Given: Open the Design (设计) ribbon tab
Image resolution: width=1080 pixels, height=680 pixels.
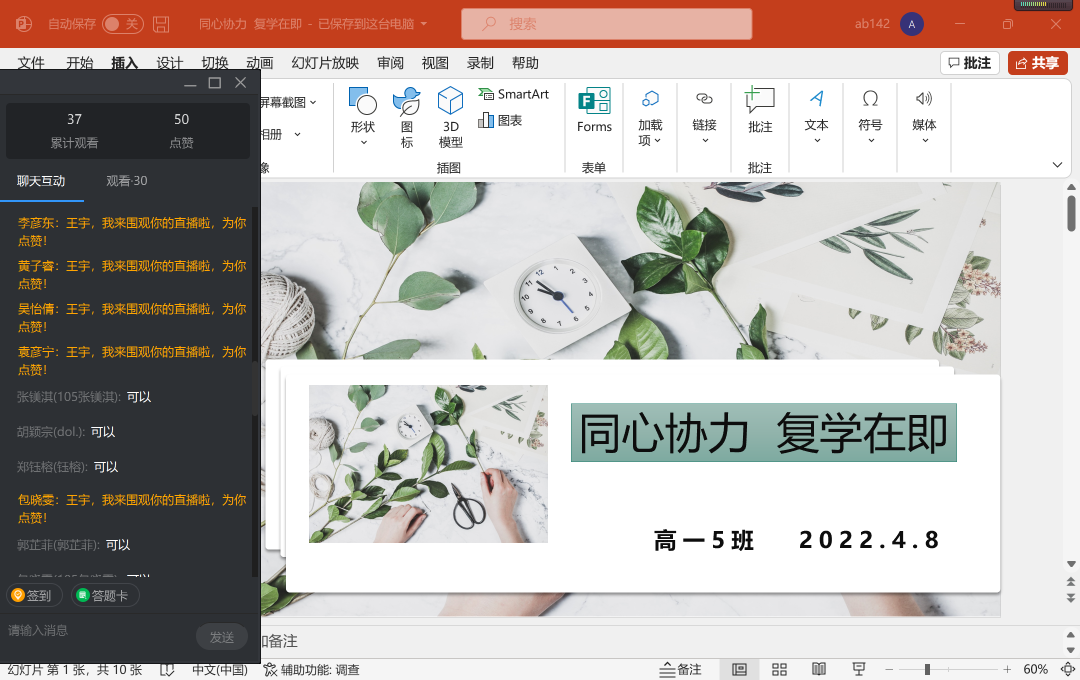Looking at the screenshot, I should [x=169, y=63].
